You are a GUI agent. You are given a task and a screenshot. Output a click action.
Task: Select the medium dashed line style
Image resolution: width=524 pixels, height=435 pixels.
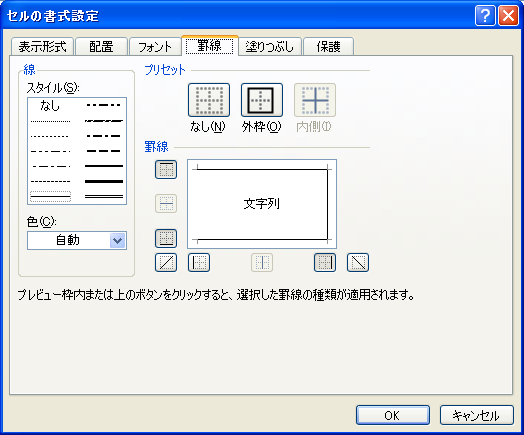(104, 151)
